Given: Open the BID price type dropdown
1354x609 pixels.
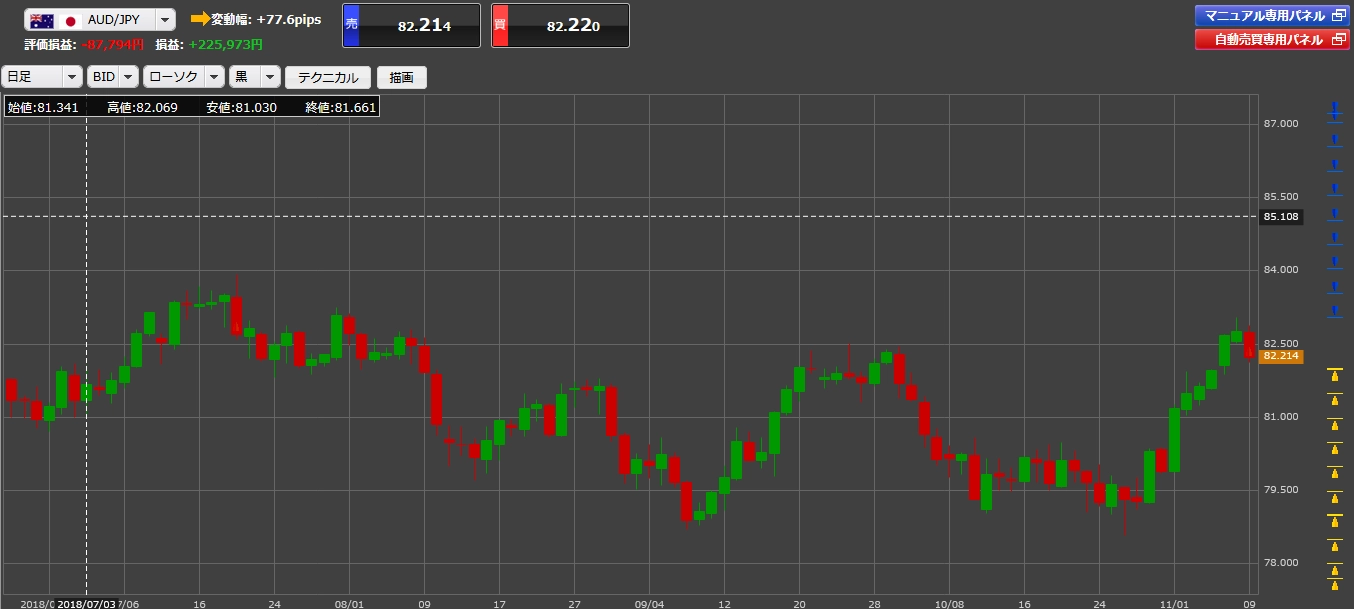Looking at the screenshot, I should (x=113, y=77).
